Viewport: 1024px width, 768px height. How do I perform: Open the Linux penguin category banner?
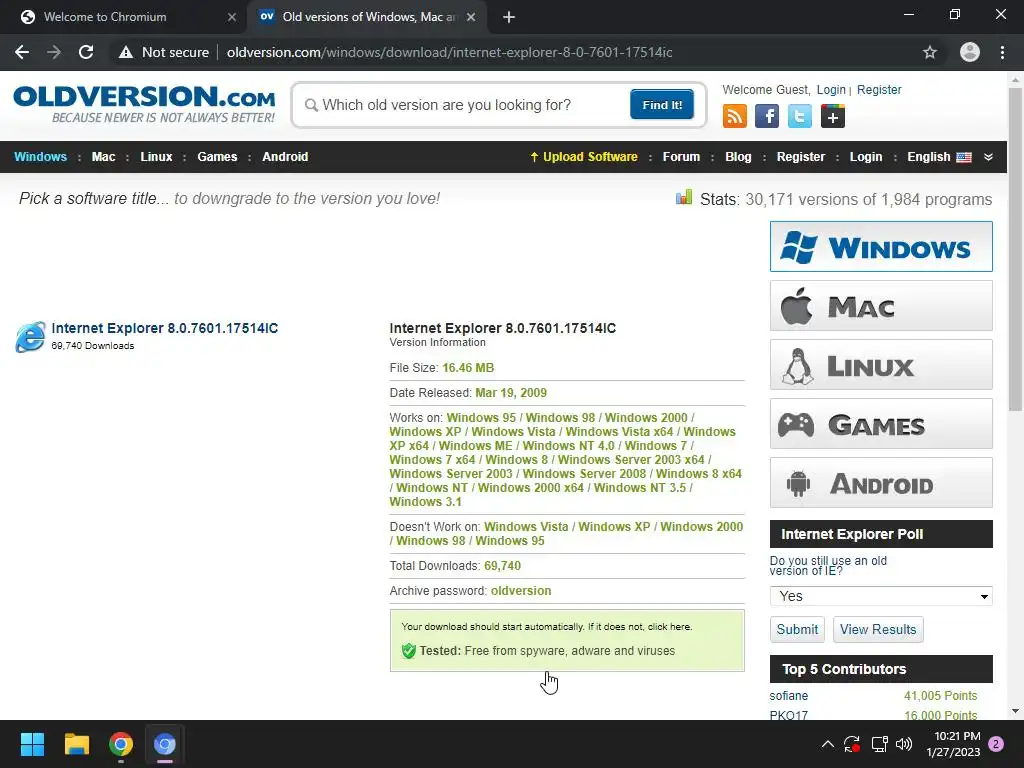click(881, 364)
